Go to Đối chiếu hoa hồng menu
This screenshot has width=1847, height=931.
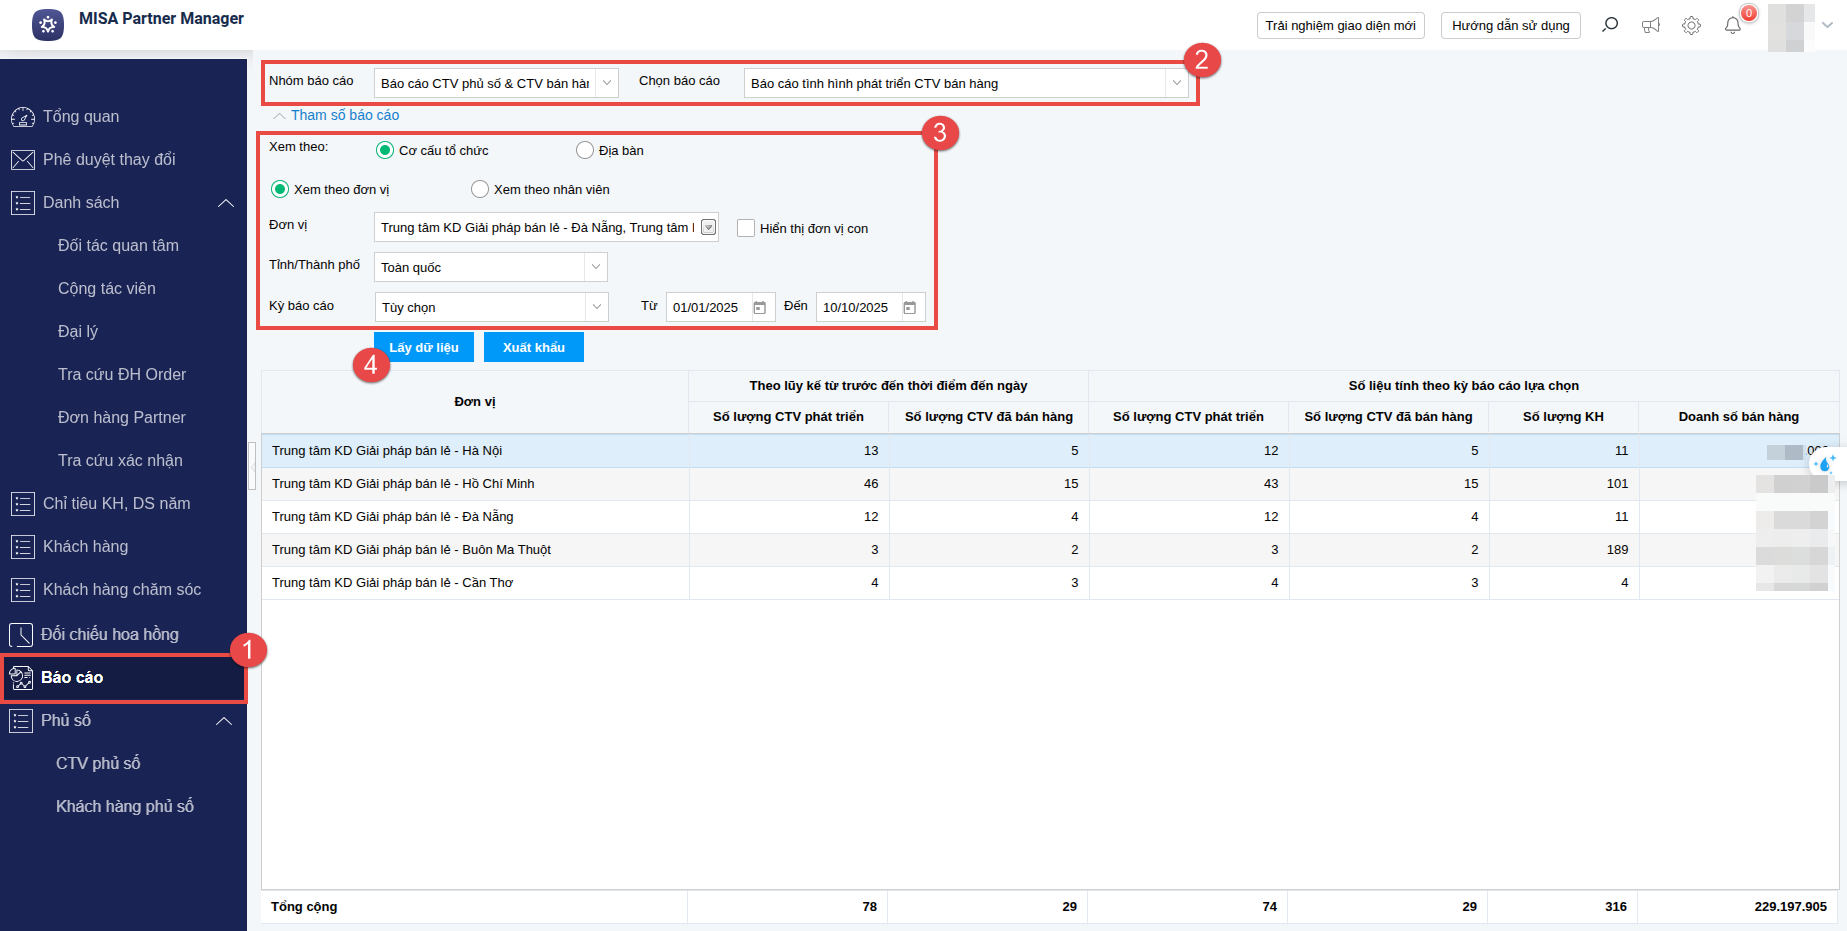tap(110, 634)
